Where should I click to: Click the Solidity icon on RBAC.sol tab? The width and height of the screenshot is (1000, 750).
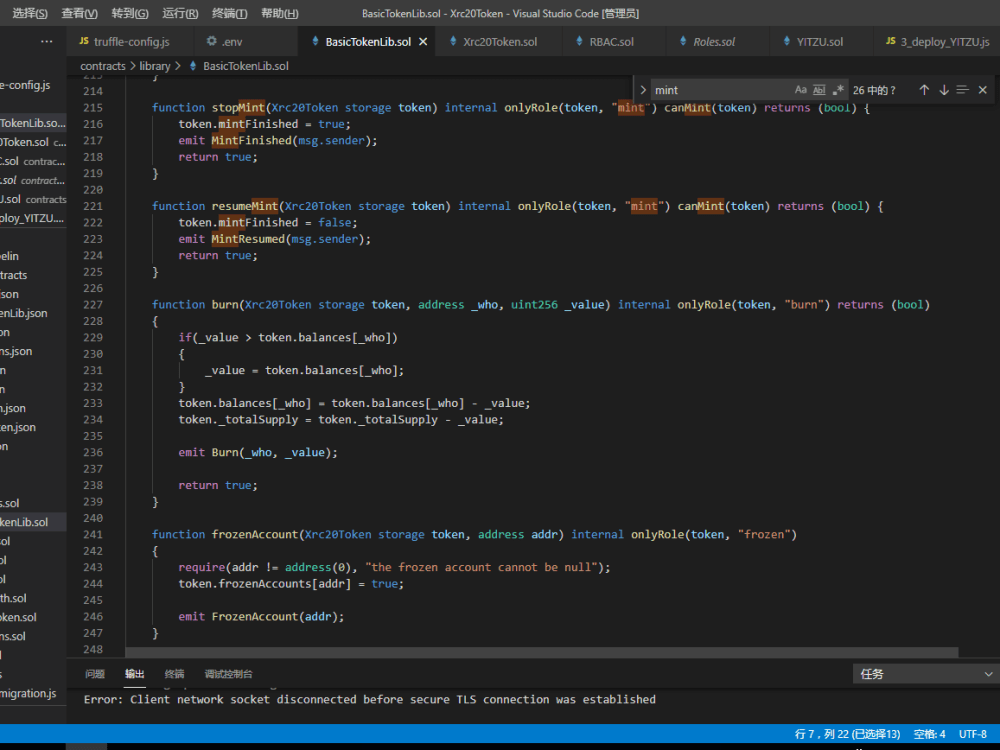(x=579, y=41)
